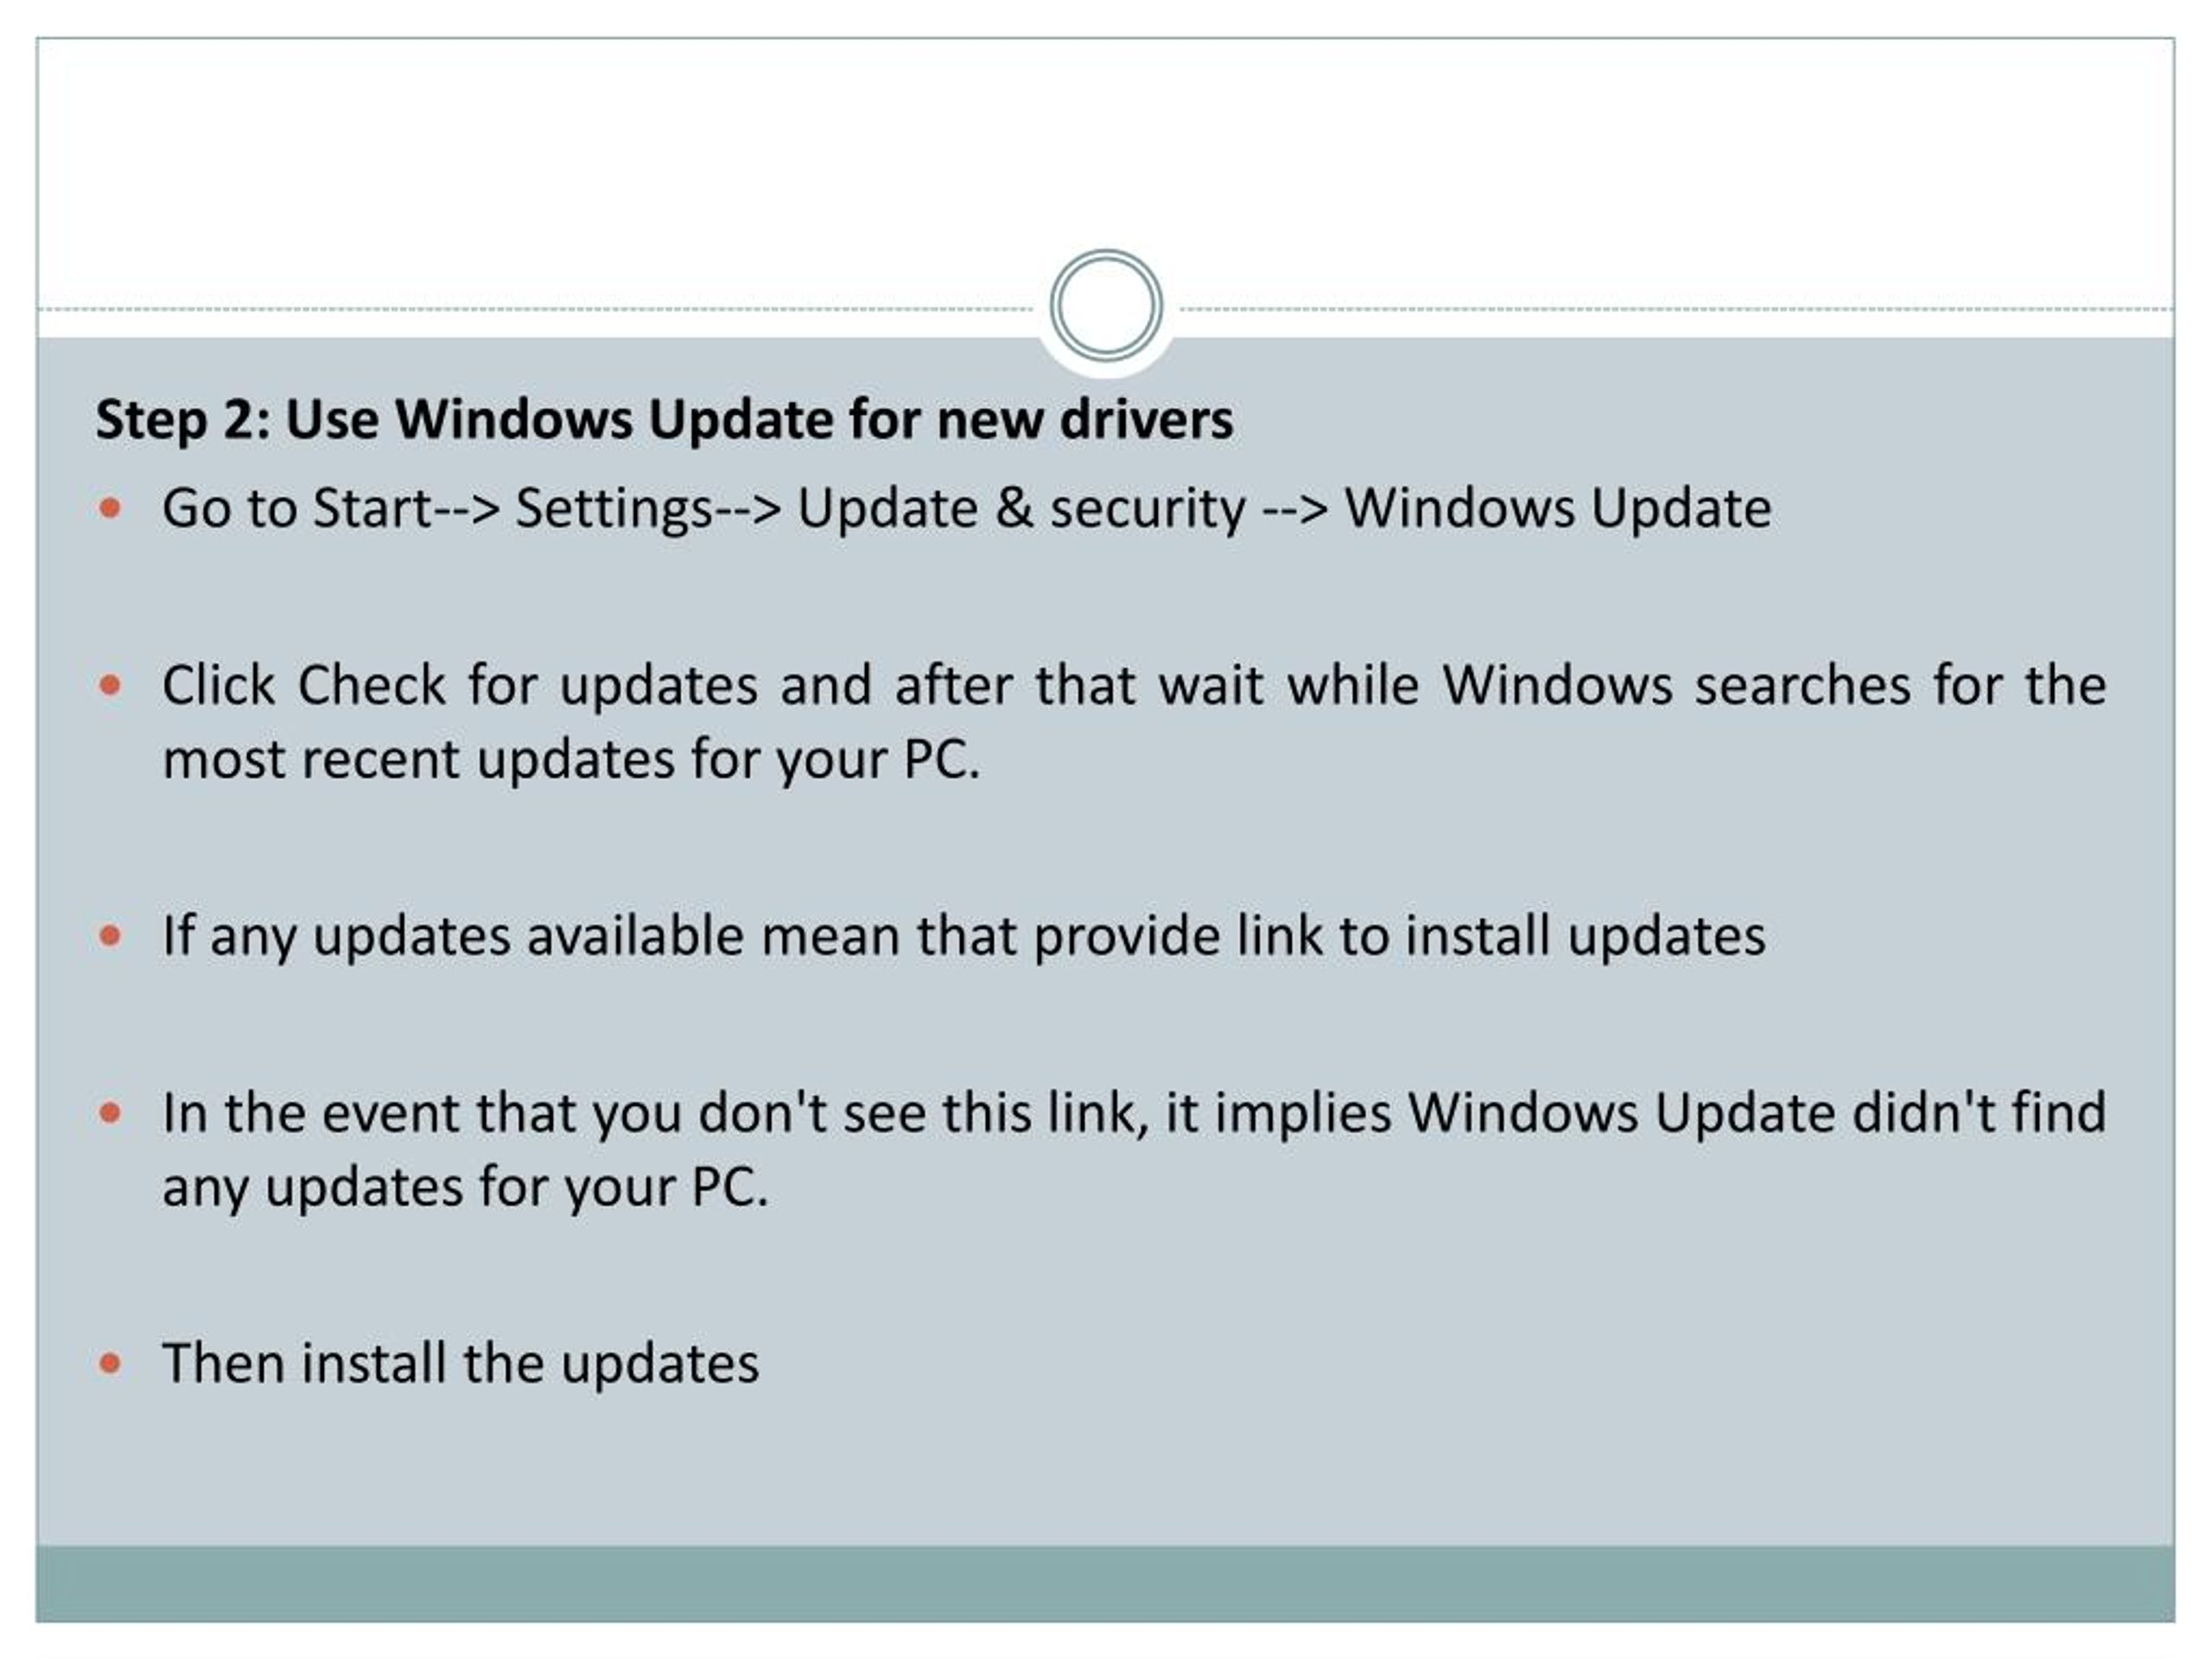
Task: Click the phrase 'install updates' in third bullet
Action: [1586, 936]
